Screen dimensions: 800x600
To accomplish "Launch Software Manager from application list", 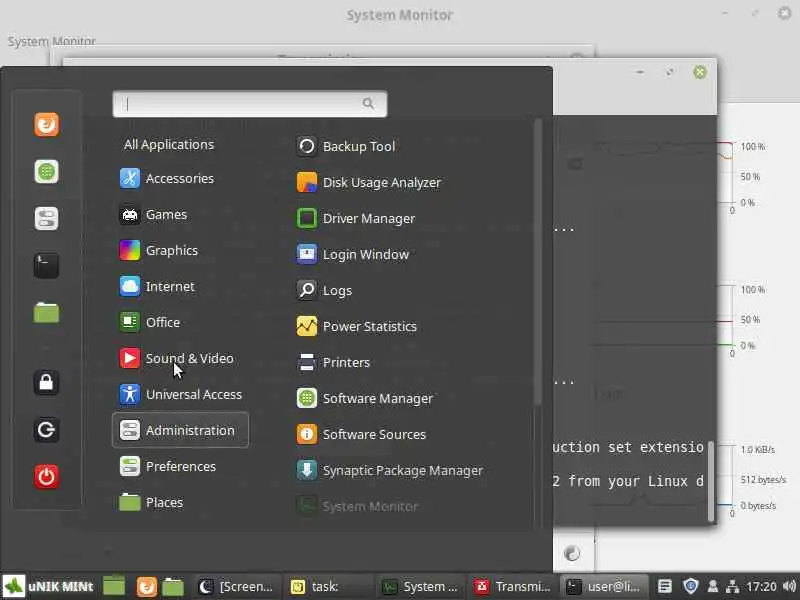I will (365, 398).
